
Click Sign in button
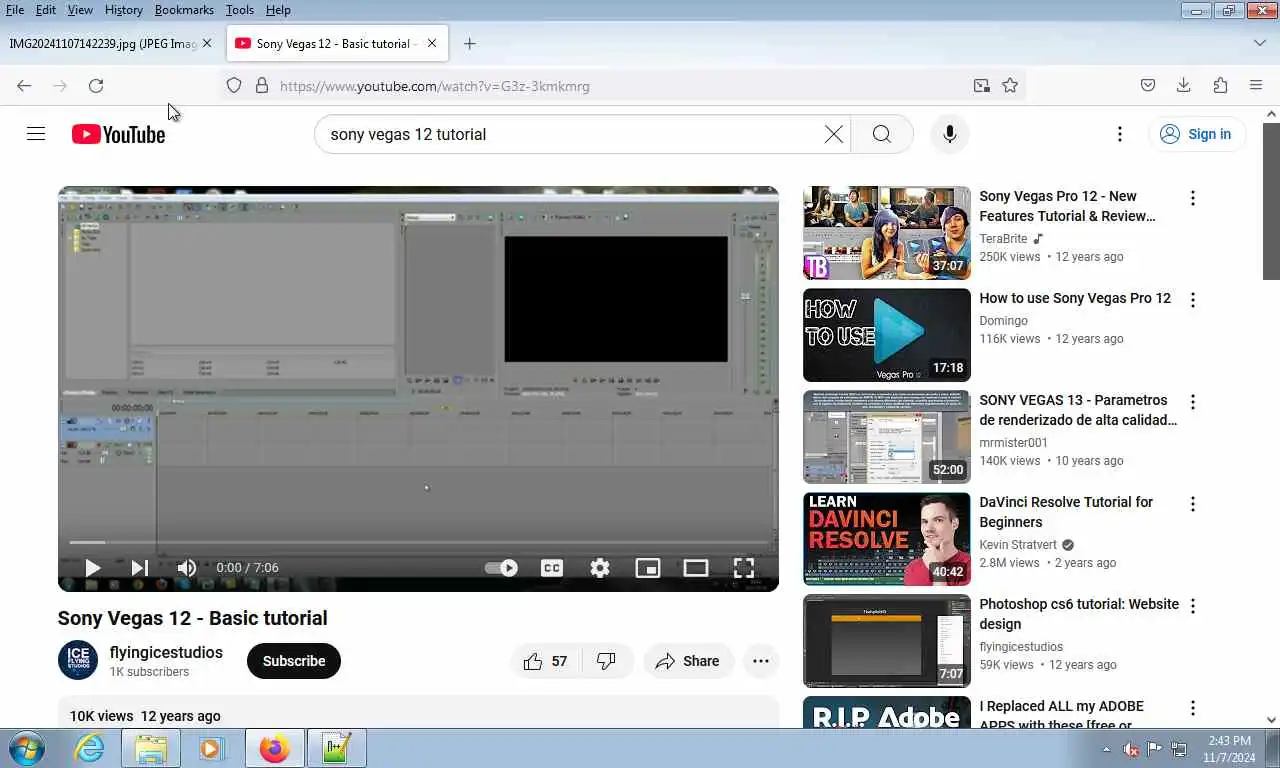tap(1196, 134)
